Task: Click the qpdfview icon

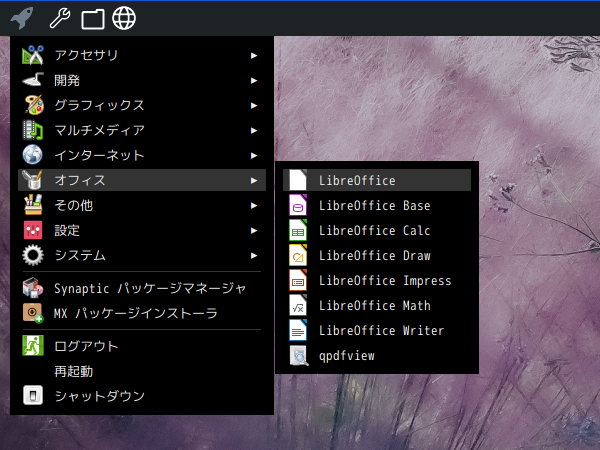Action: [299, 355]
